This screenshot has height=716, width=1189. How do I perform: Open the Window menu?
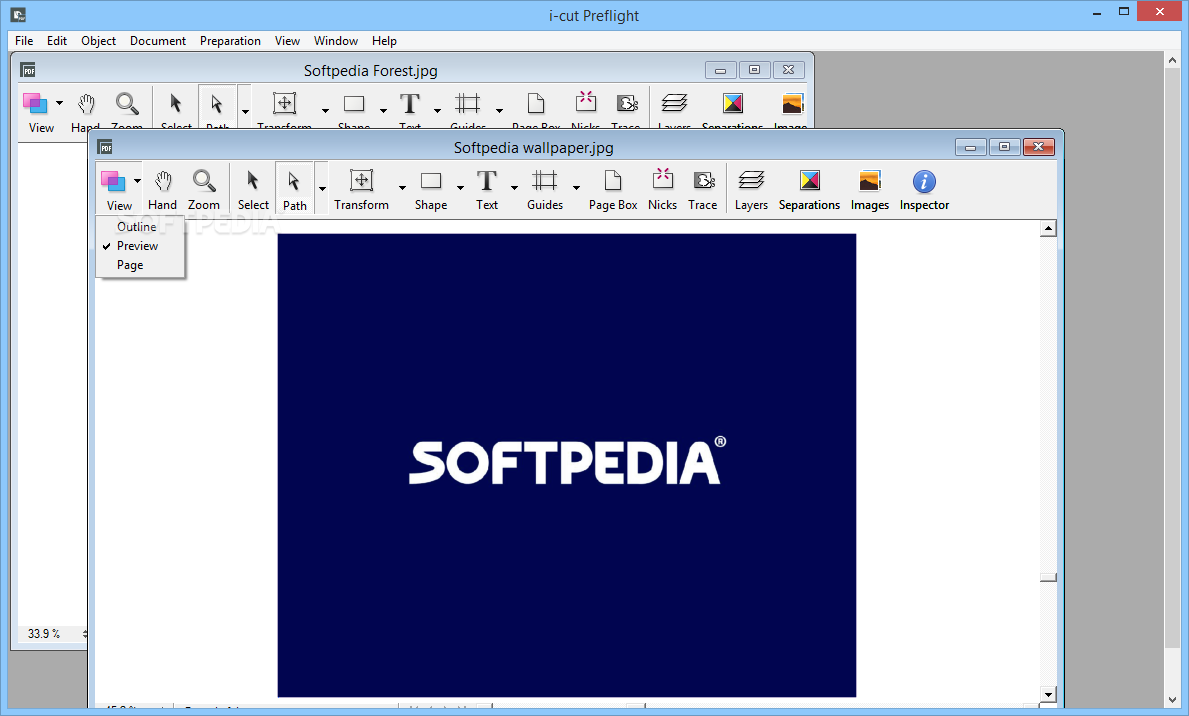pyautogui.click(x=336, y=41)
